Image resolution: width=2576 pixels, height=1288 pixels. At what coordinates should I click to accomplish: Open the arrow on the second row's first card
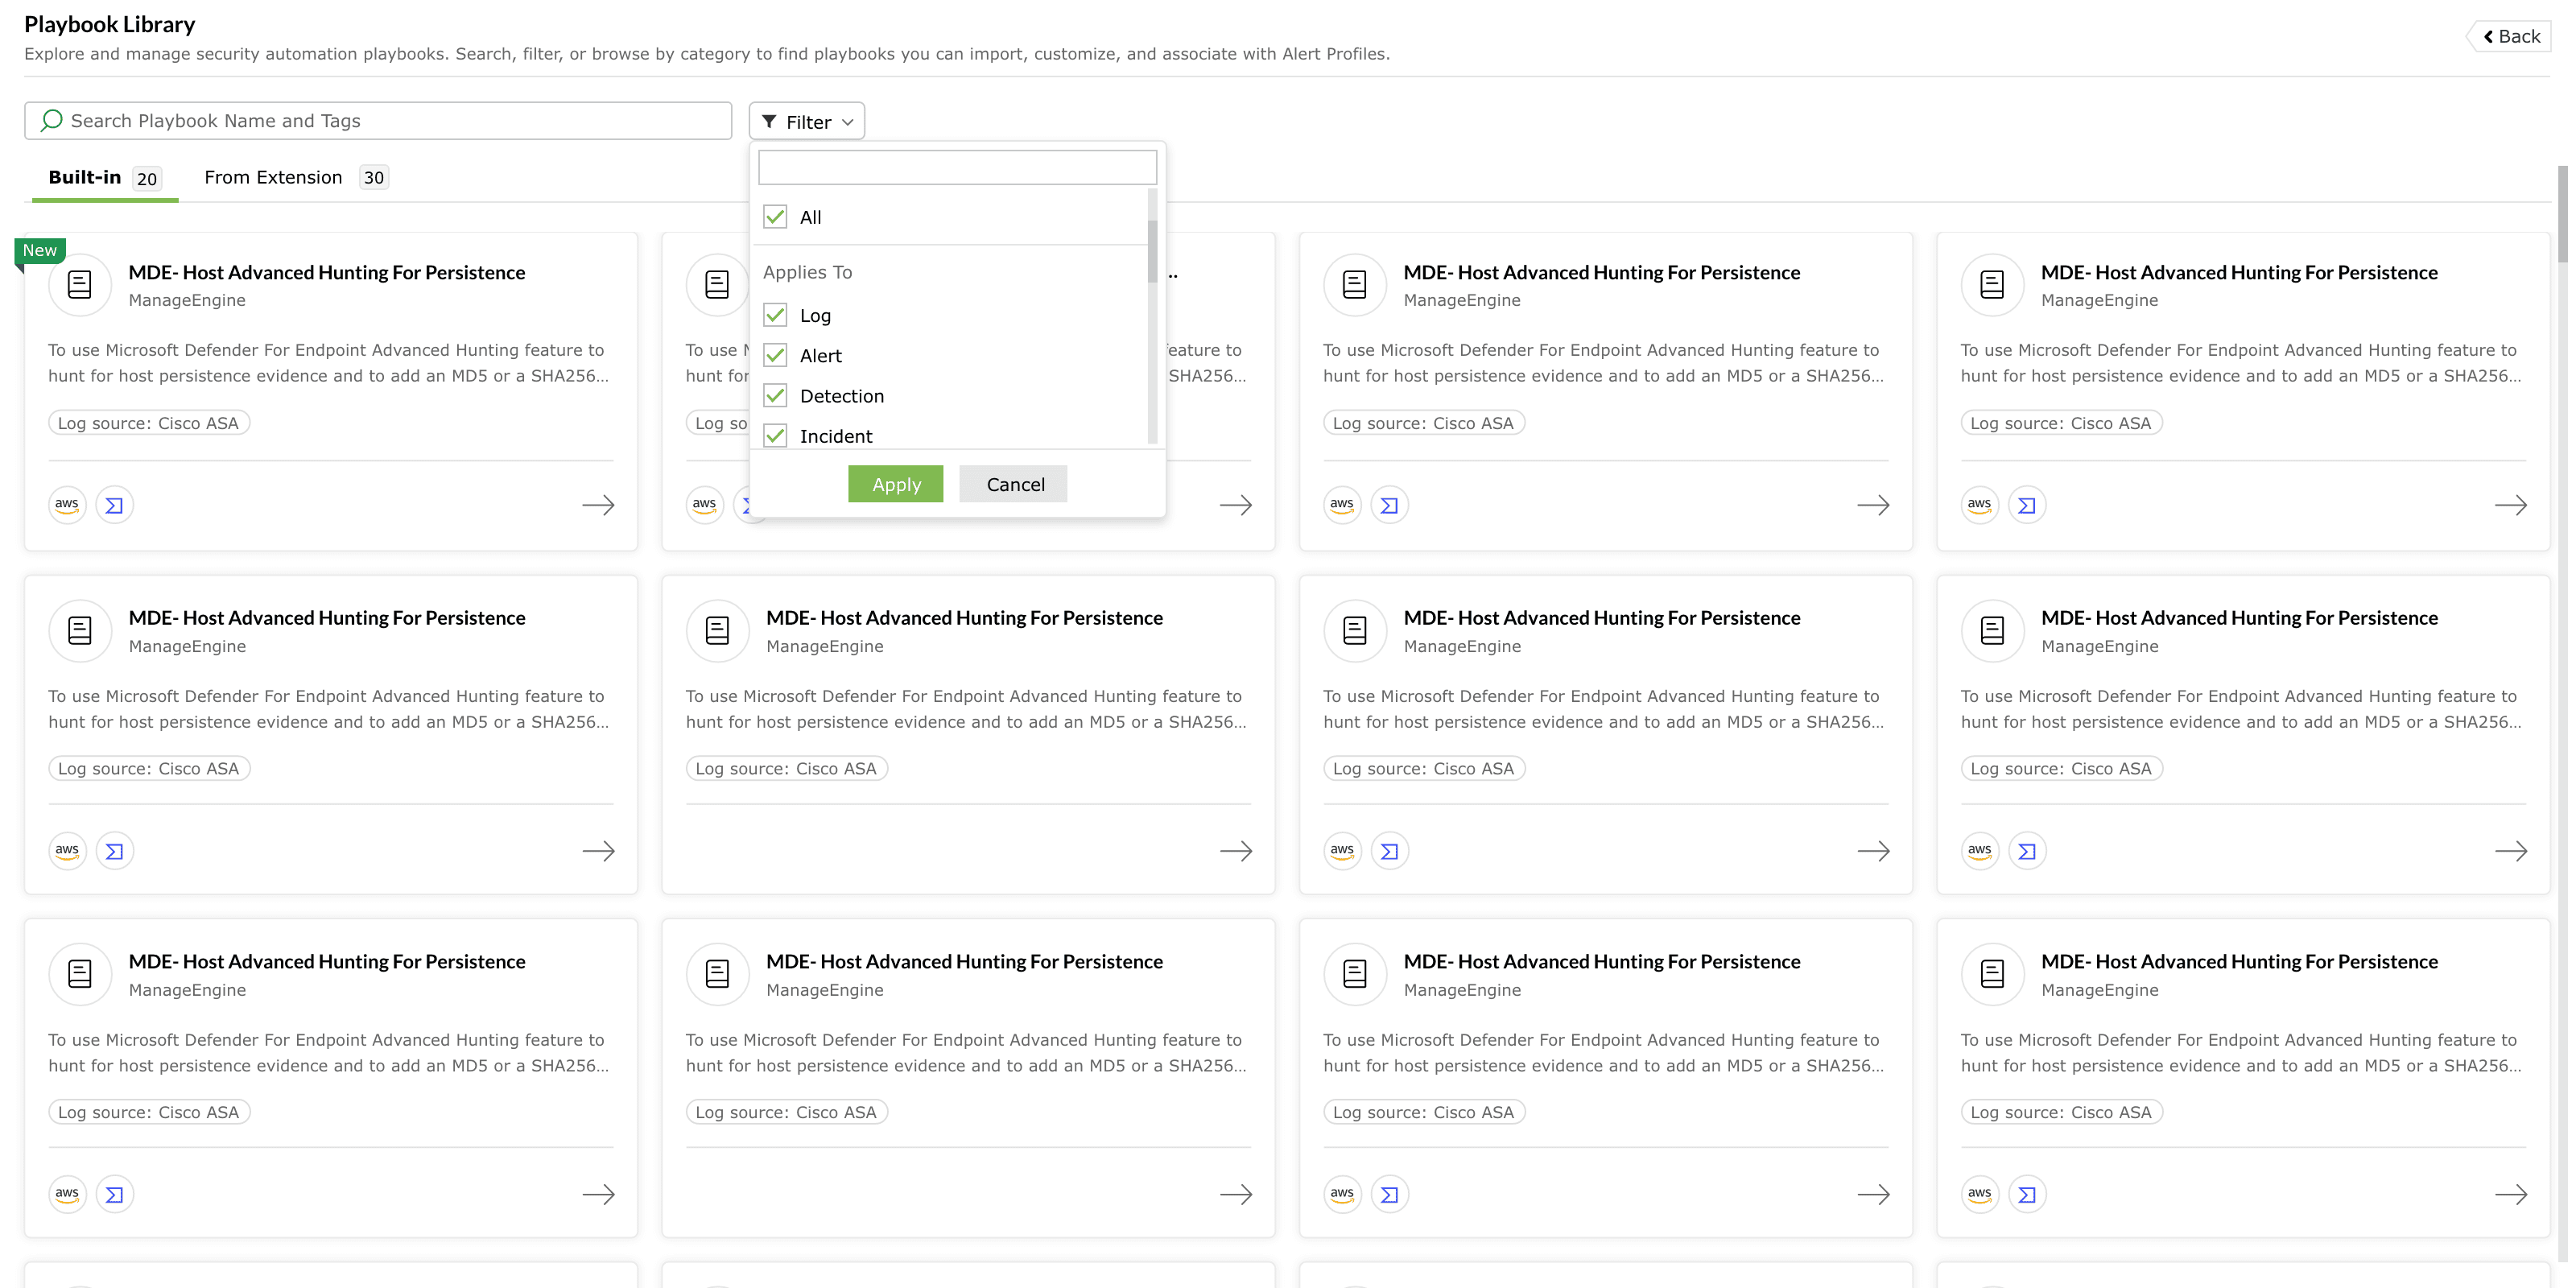[x=598, y=851]
